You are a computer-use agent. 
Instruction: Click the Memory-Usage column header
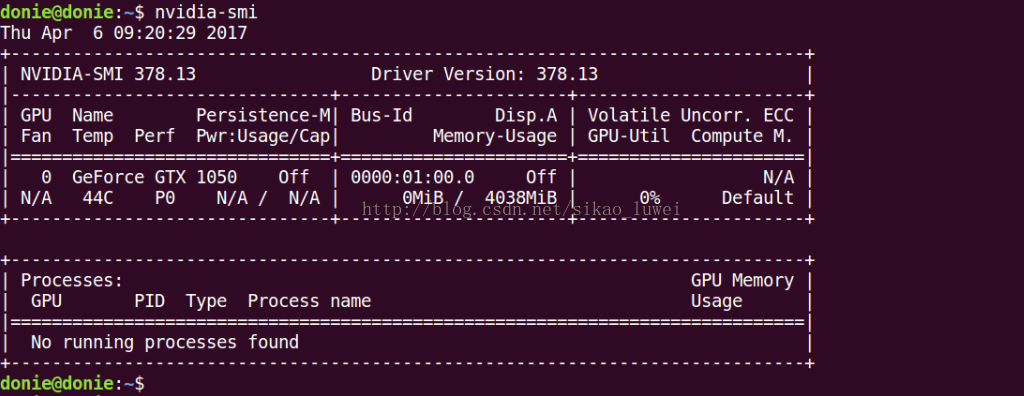tap(494, 137)
